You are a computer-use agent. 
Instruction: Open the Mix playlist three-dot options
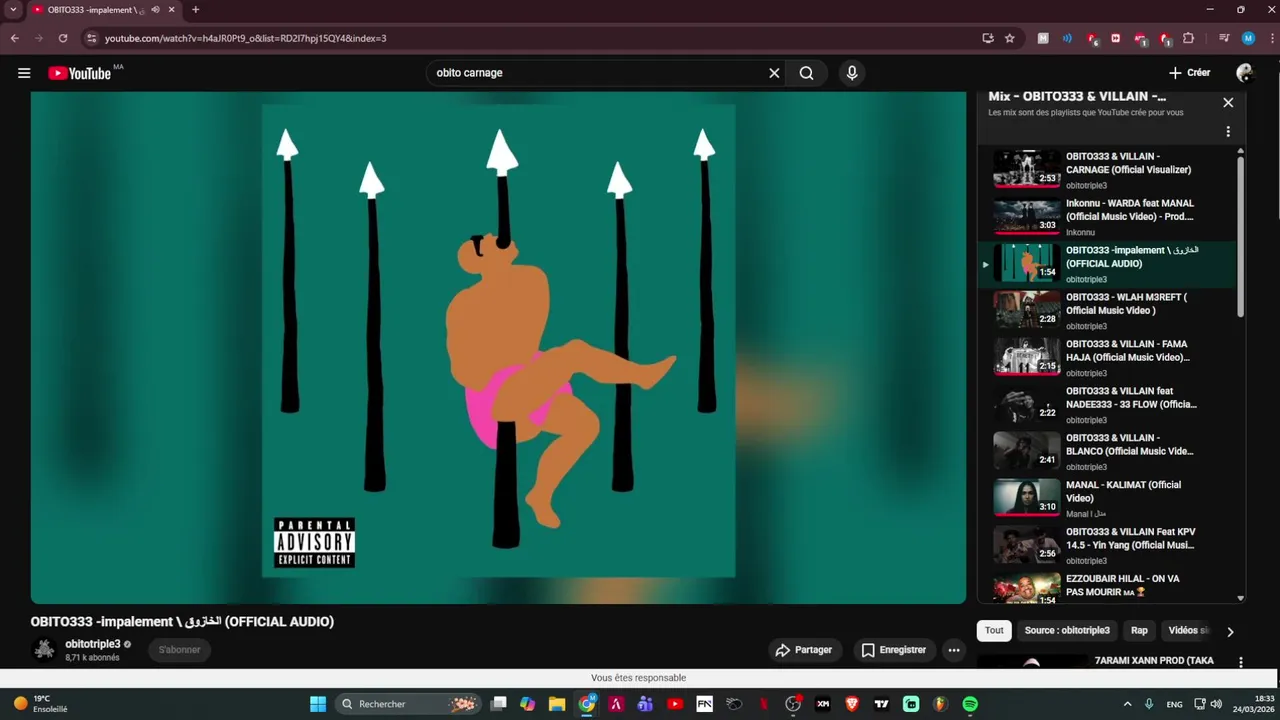click(x=1228, y=132)
